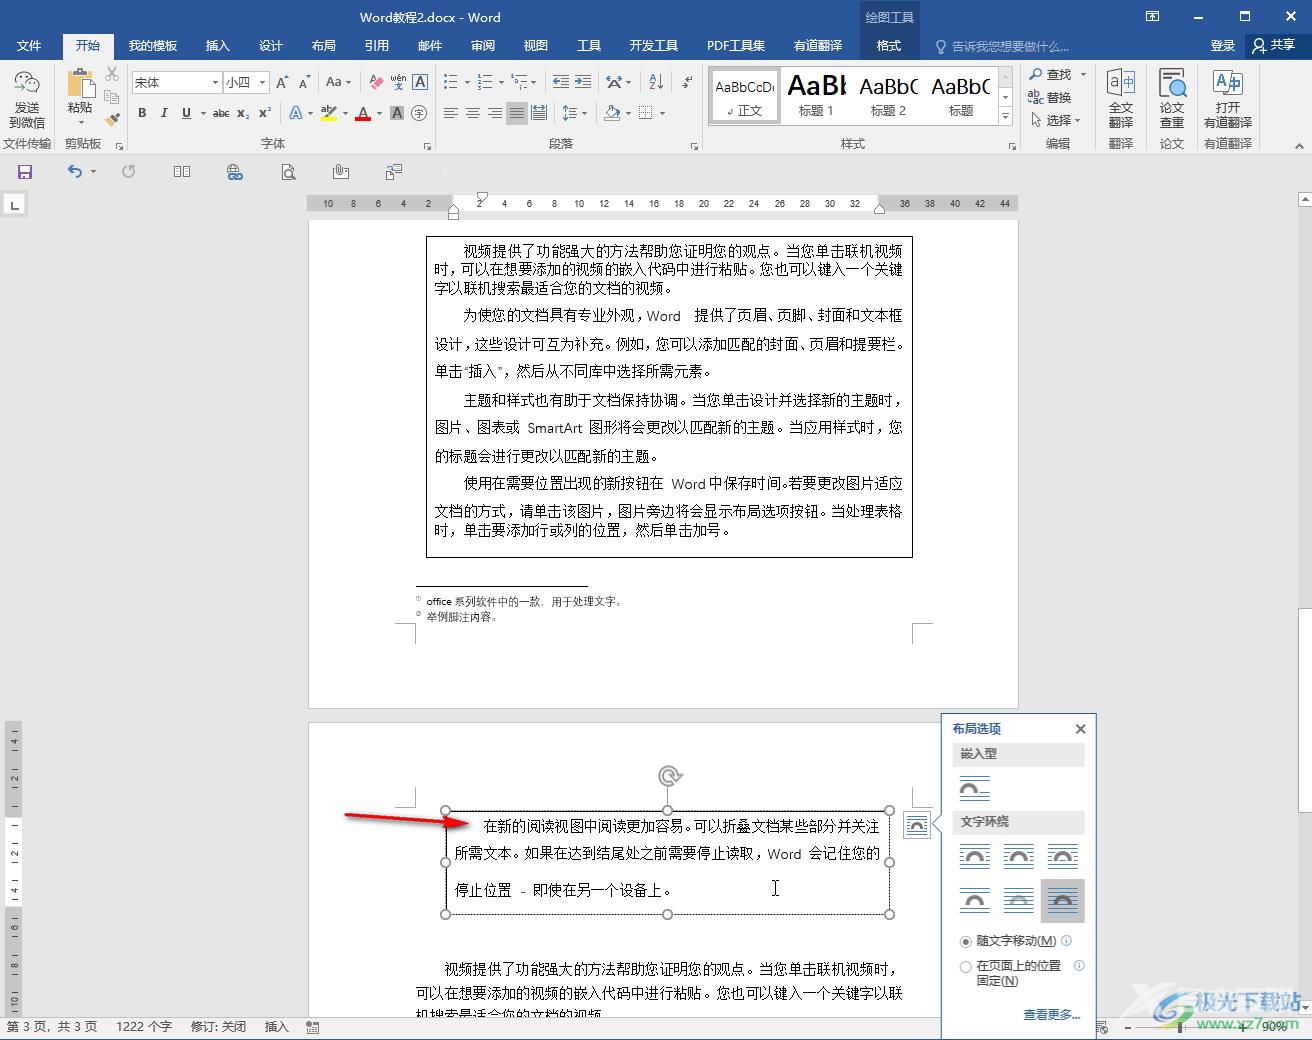Decrease paragraph indent
The image size is (1312, 1040).
pyautogui.click(x=561, y=82)
